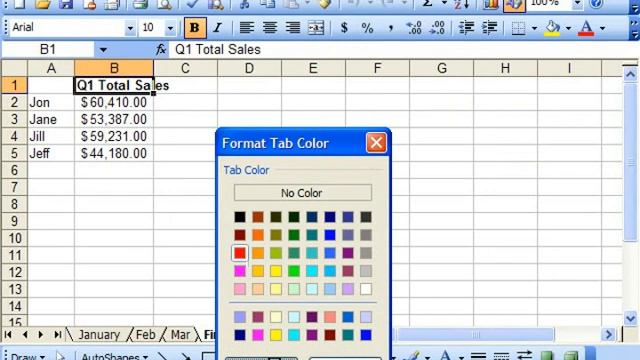Go to the first sheet tab arrow
640x360 pixels.
pyautogui.click(x=8, y=335)
